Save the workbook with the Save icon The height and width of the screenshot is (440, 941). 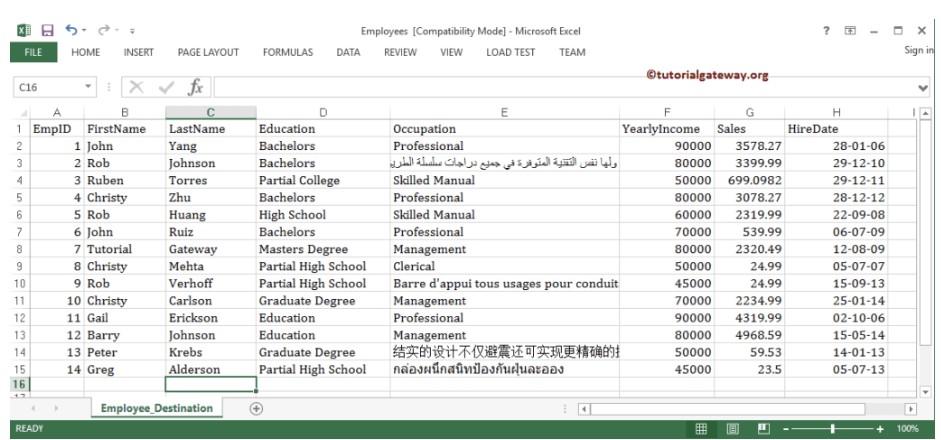[47, 30]
